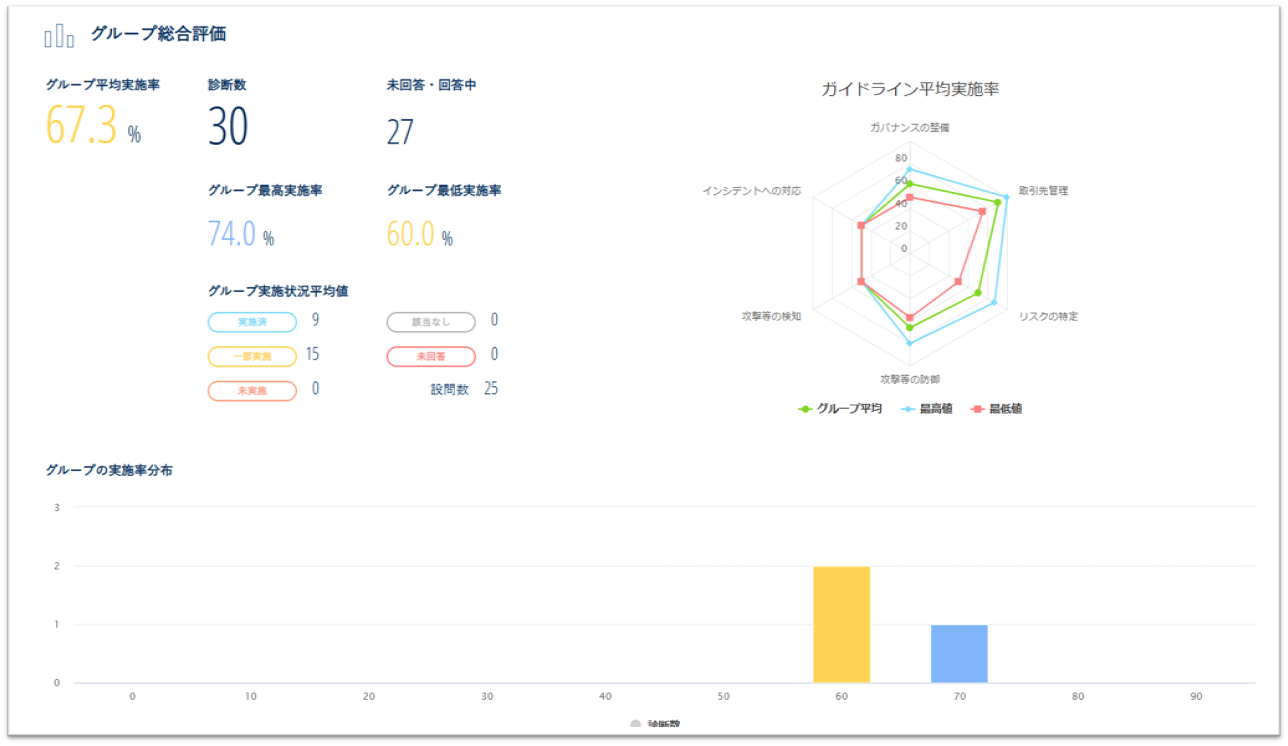Click the 実施済 status badge
This screenshot has height=746, width=1288.
click(252, 322)
